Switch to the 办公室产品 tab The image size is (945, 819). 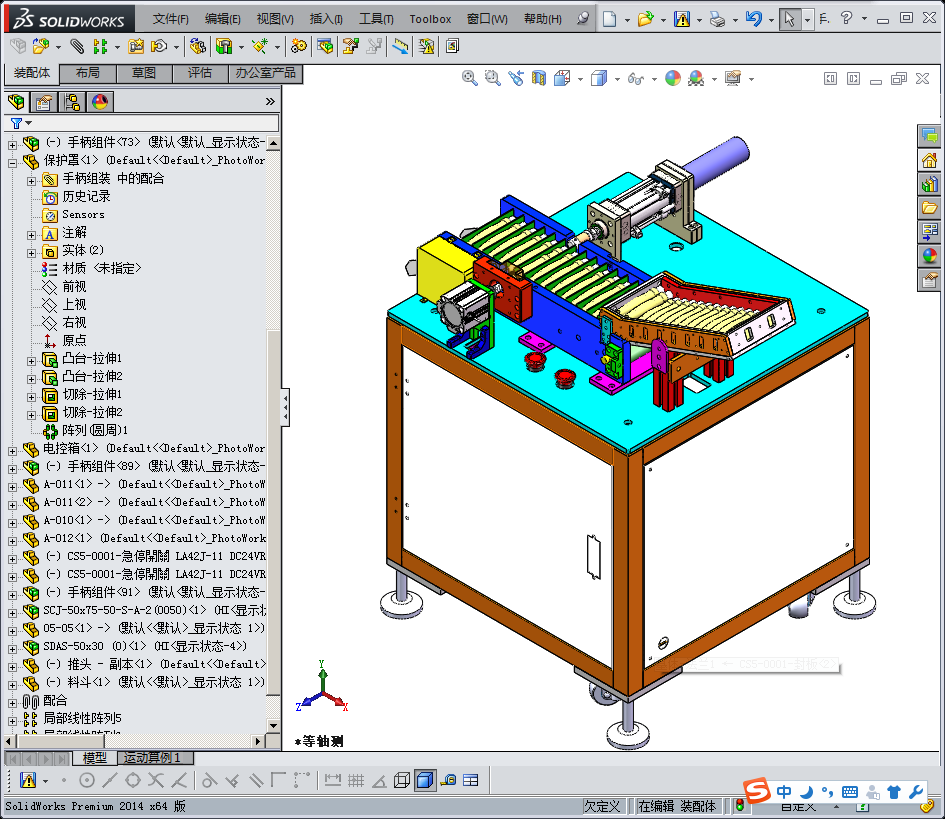265,73
